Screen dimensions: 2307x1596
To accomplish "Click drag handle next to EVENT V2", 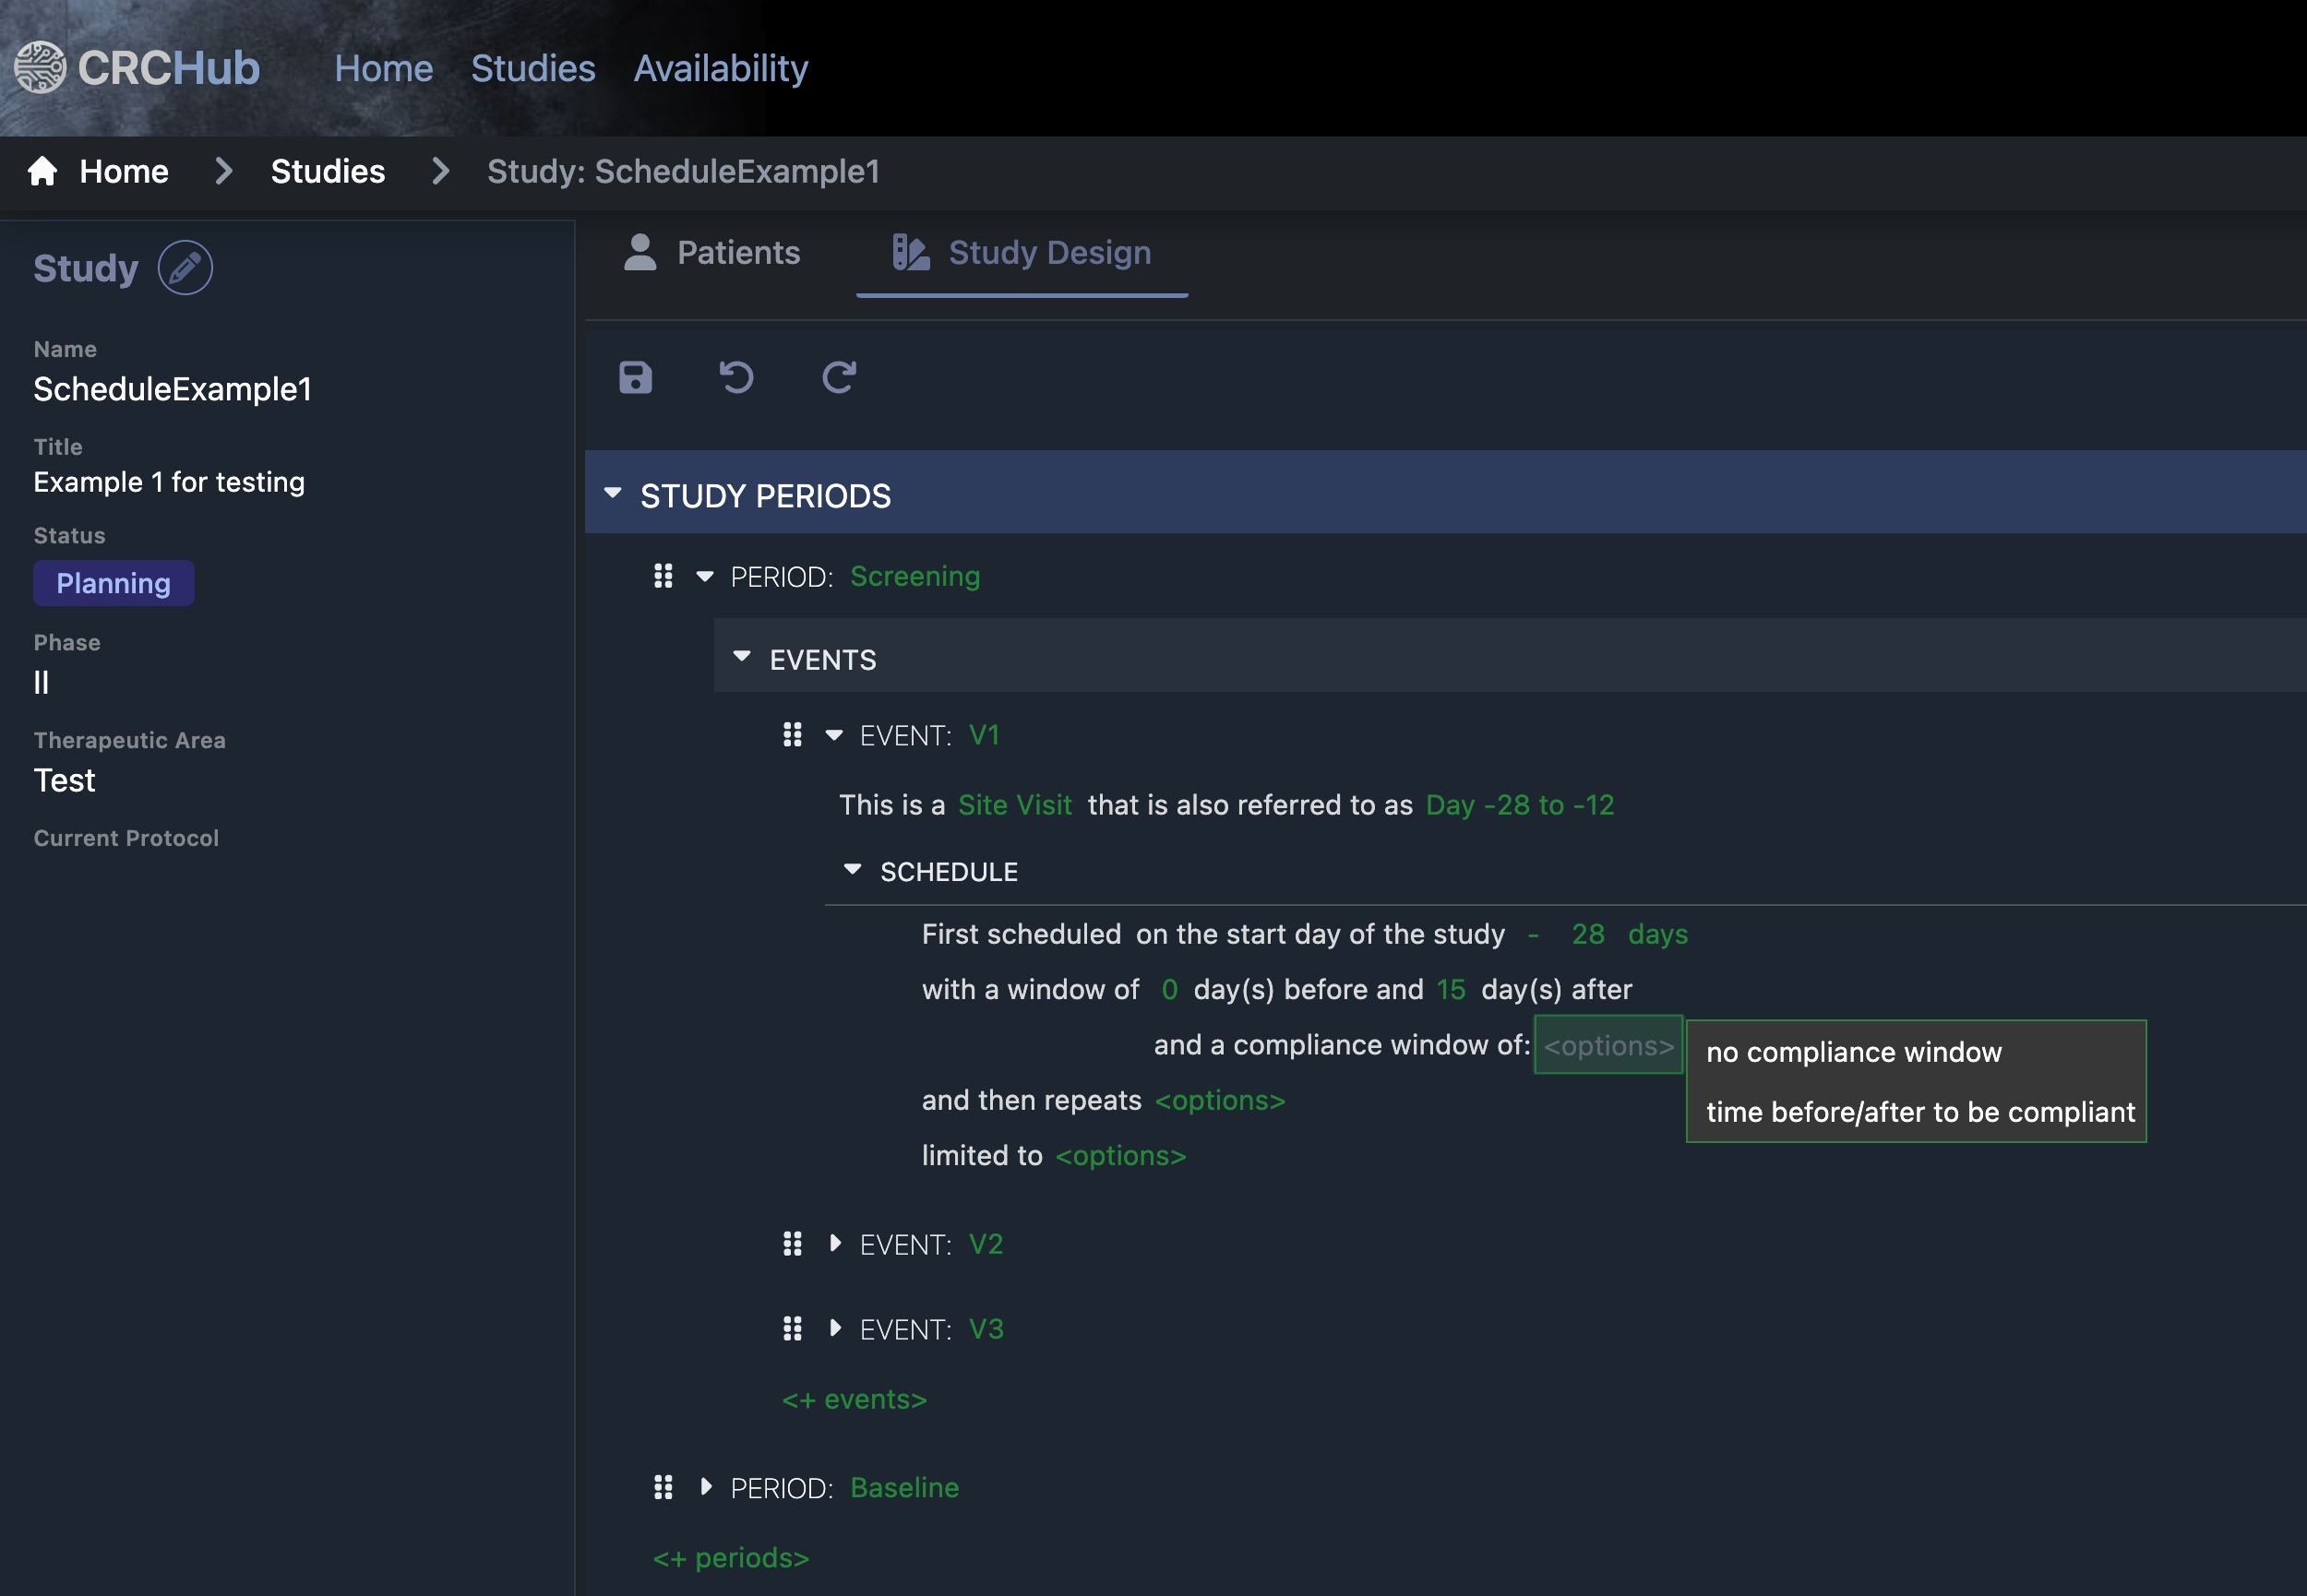I will coord(792,1244).
